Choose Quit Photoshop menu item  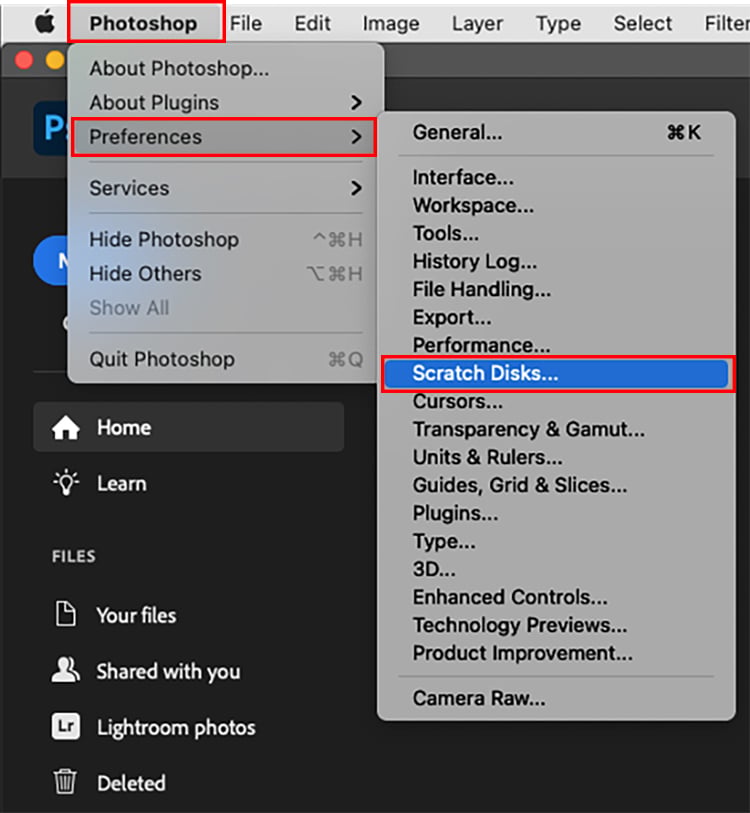pos(226,359)
